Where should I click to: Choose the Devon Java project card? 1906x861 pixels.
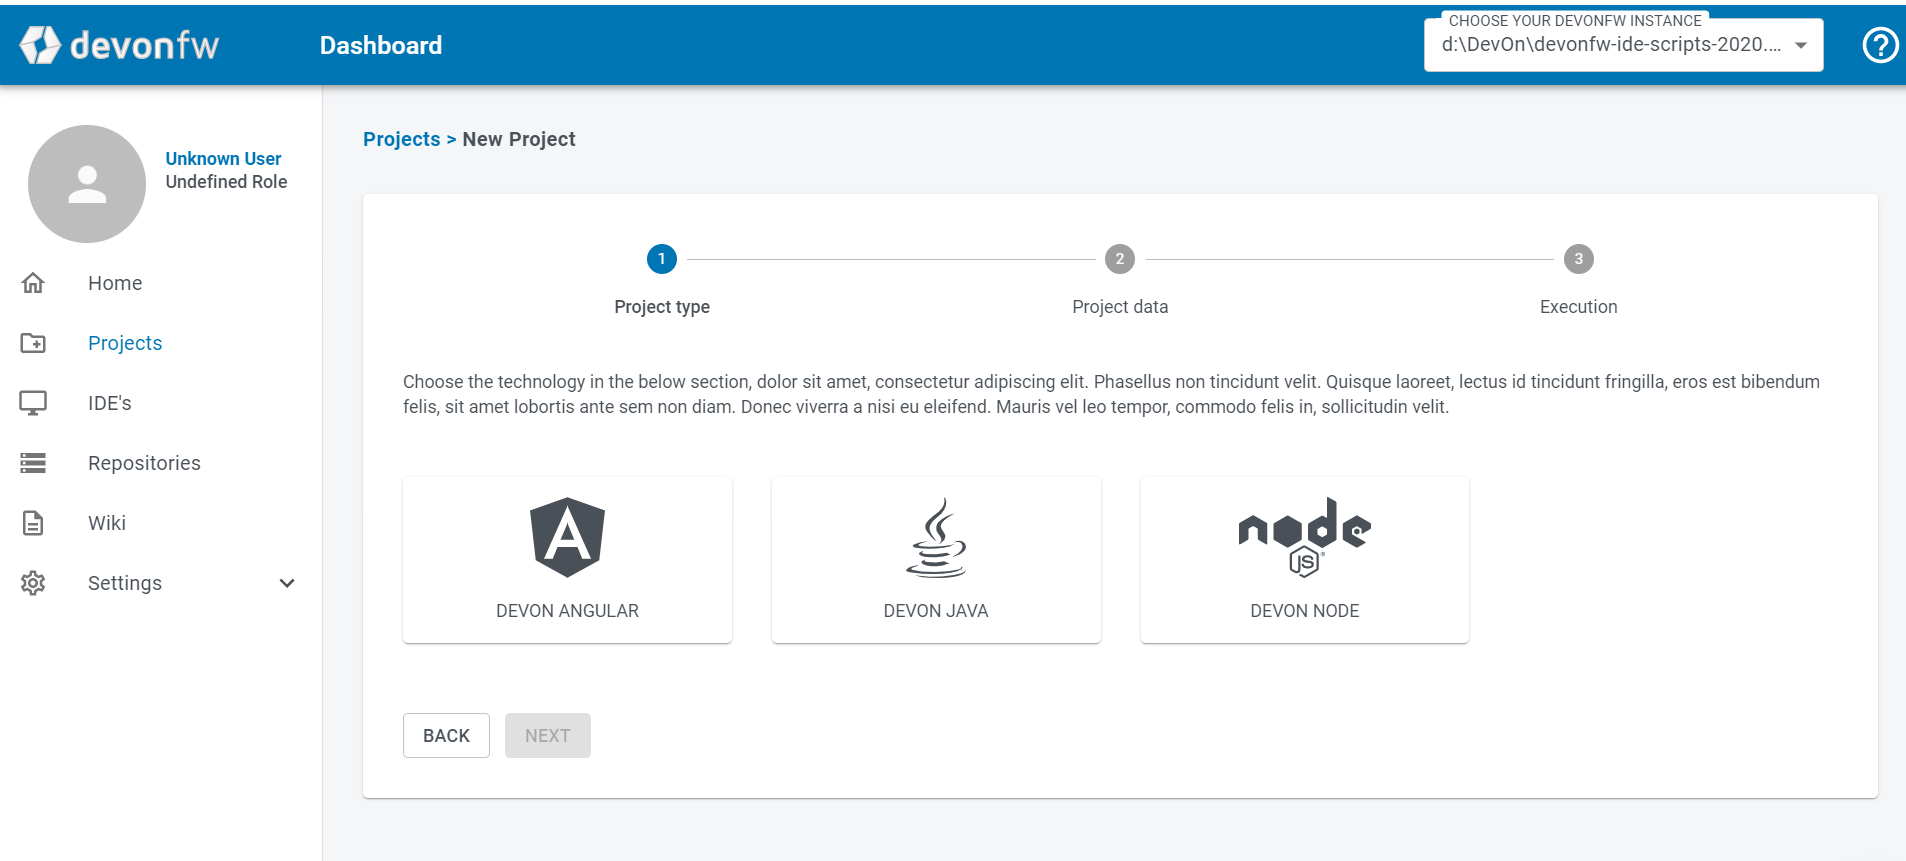click(x=936, y=560)
